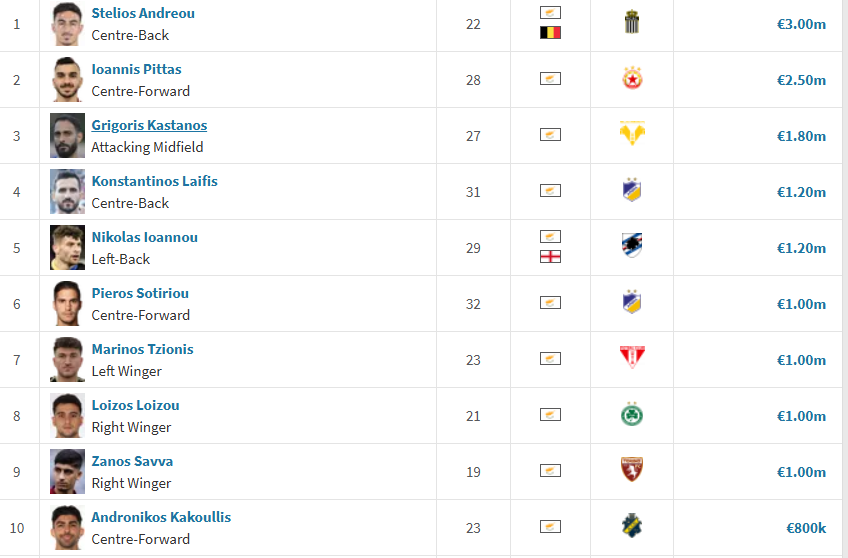
Task: Open Nikolas Ioannou's Sampdoria club crest
Action: click(632, 245)
